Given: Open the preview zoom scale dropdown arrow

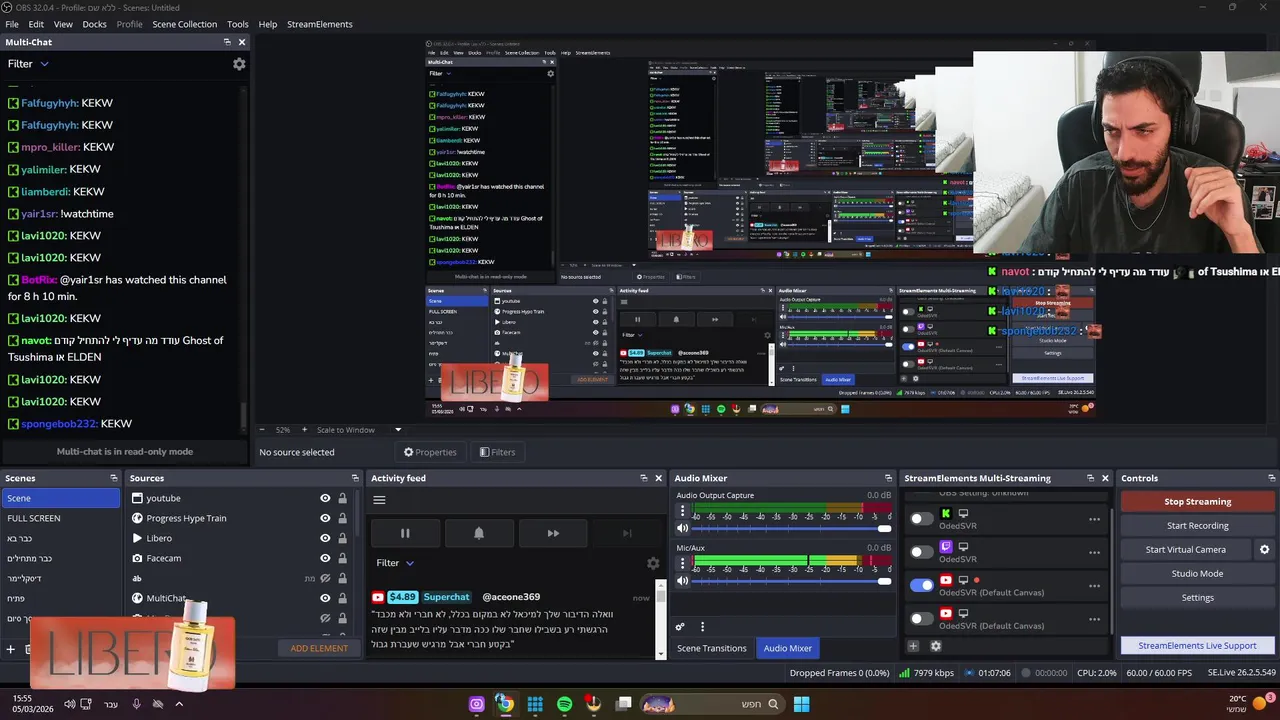Looking at the screenshot, I should 398,430.
